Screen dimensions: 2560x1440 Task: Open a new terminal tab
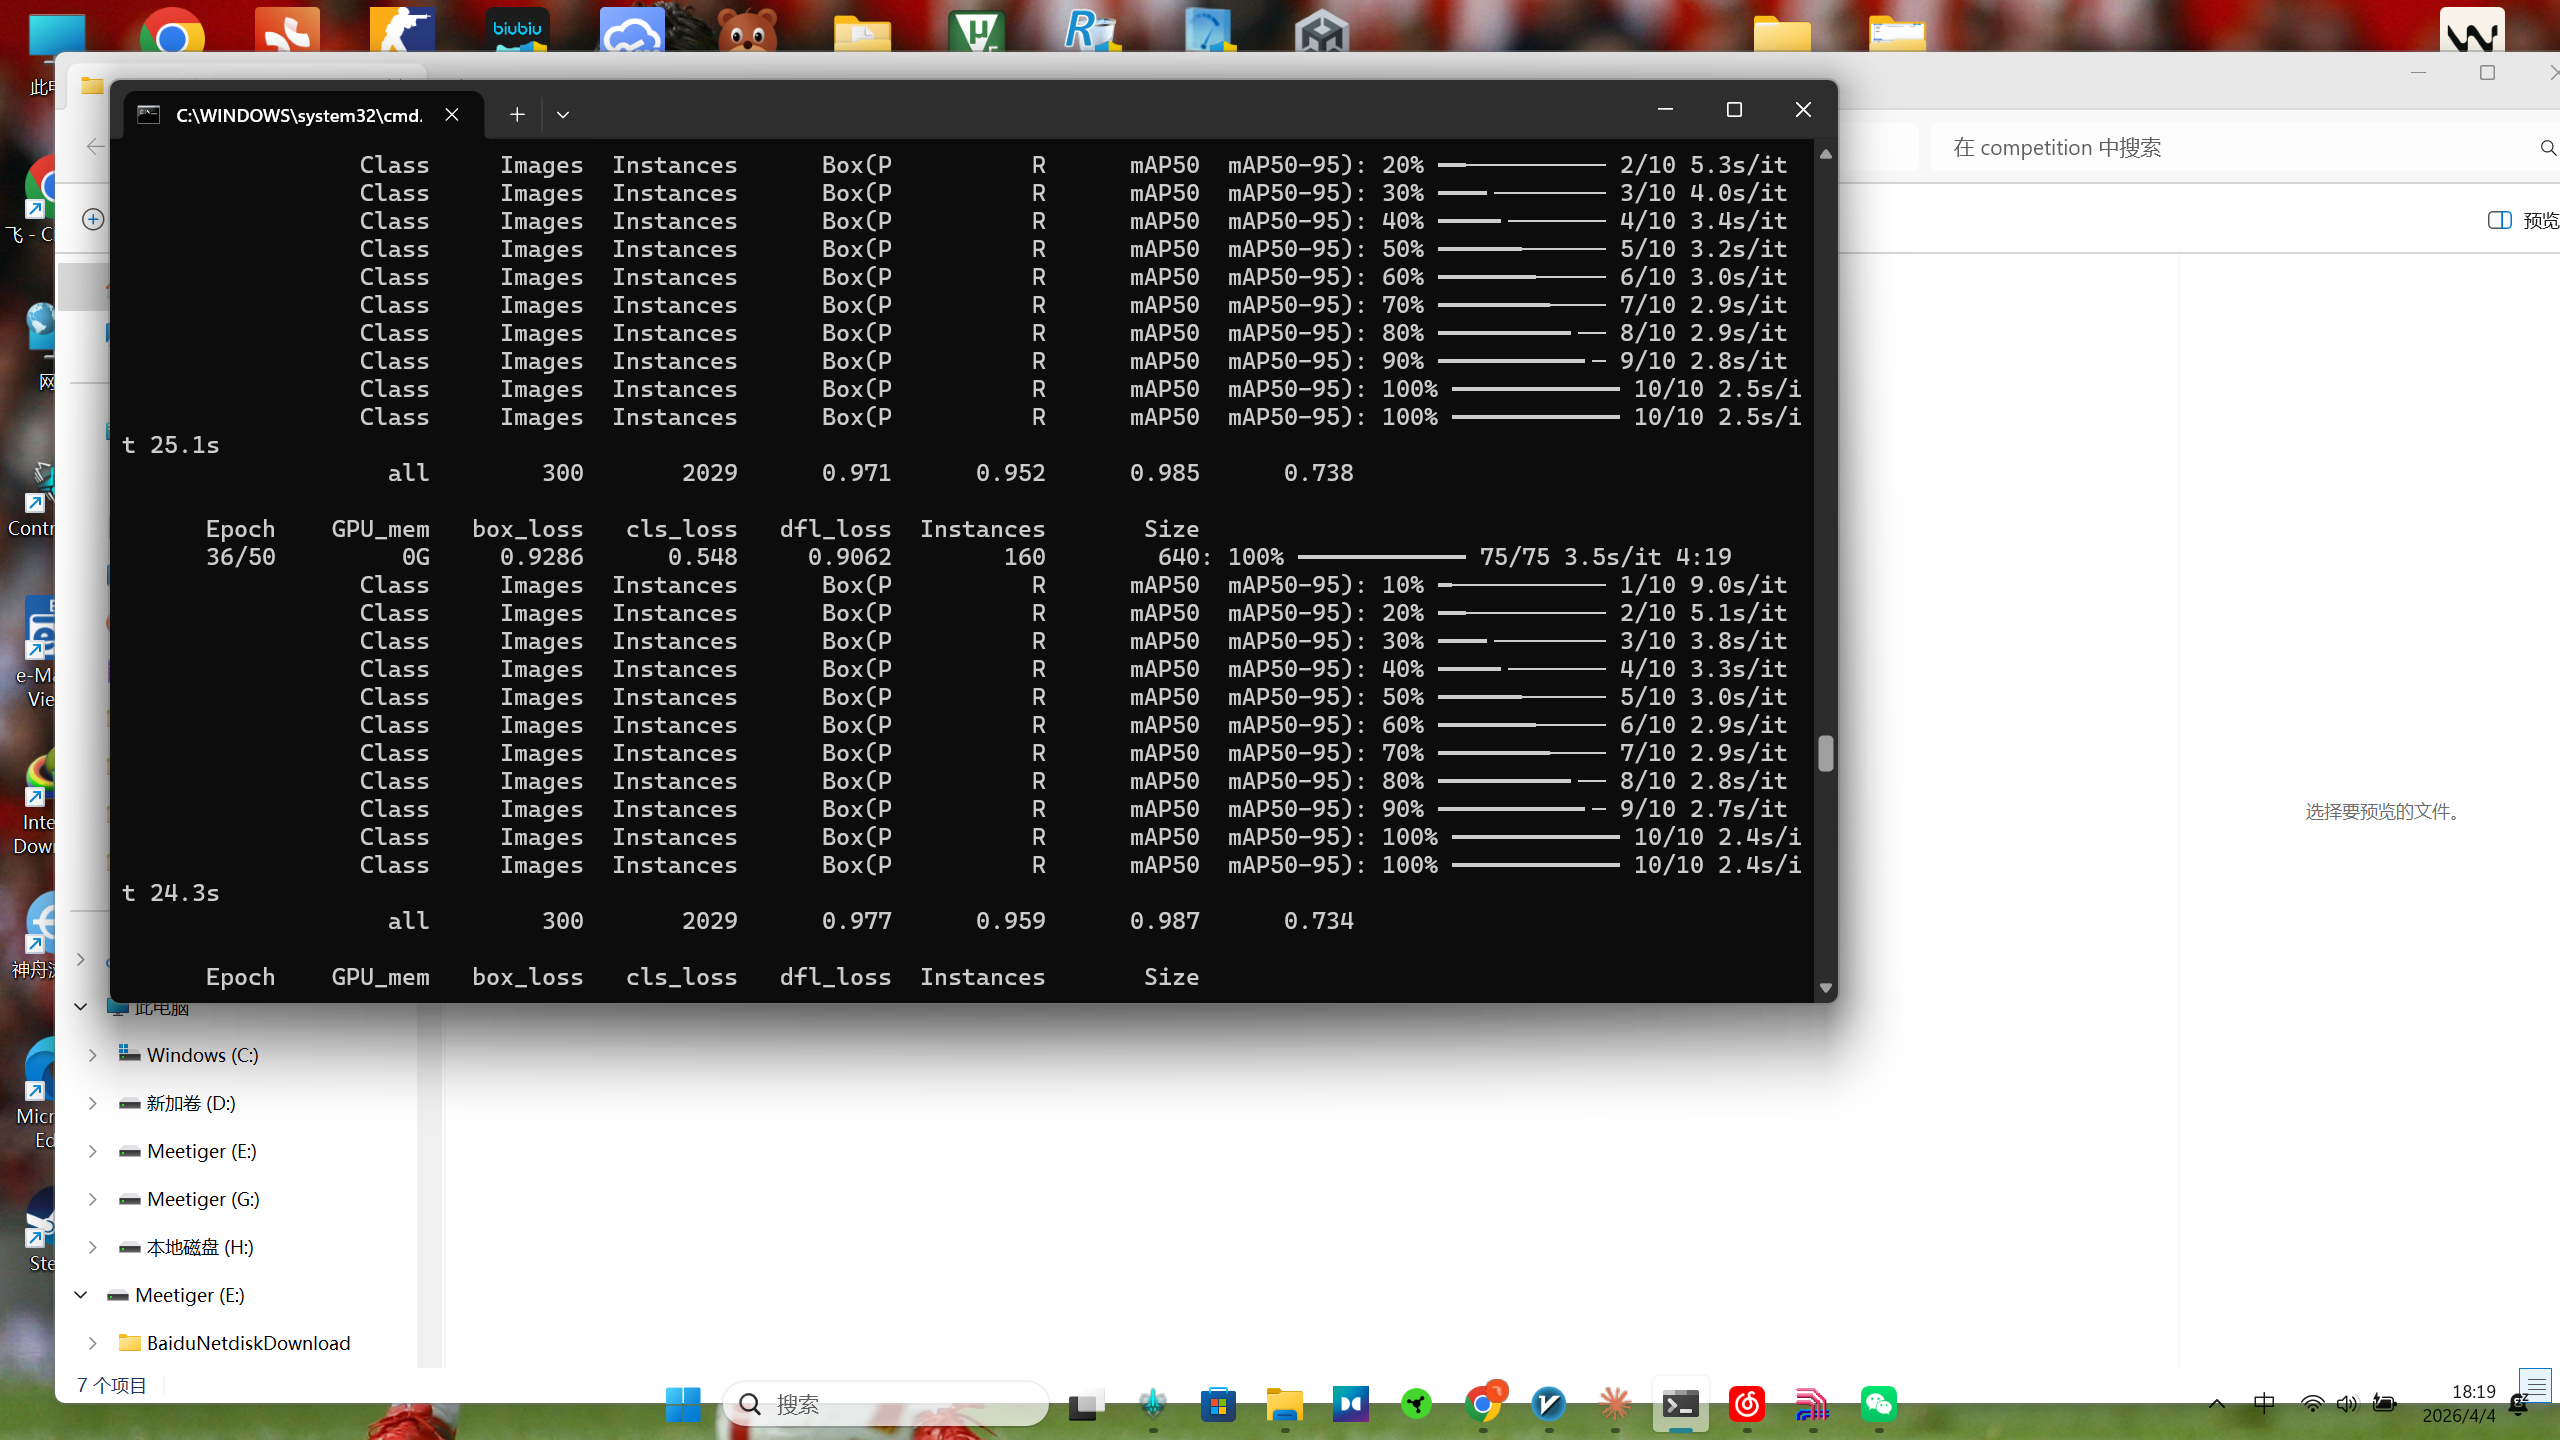(x=517, y=115)
